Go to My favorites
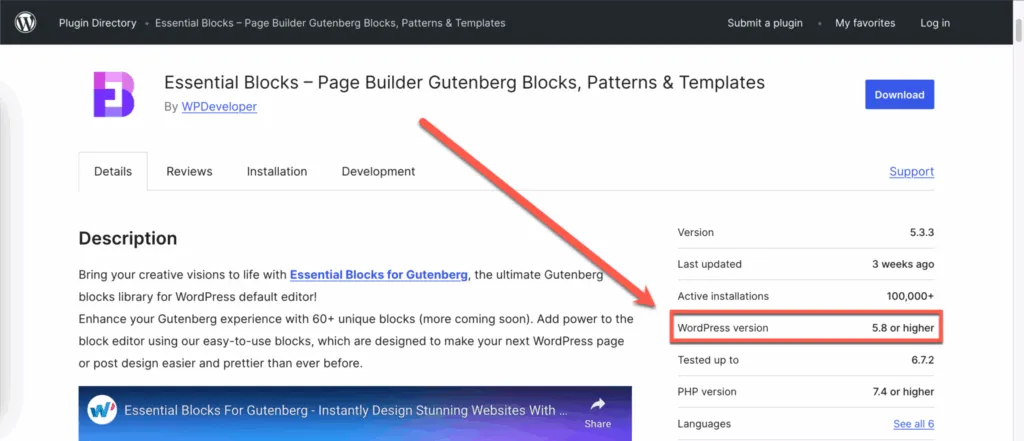1024x441 pixels. click(x=865, y=23)
